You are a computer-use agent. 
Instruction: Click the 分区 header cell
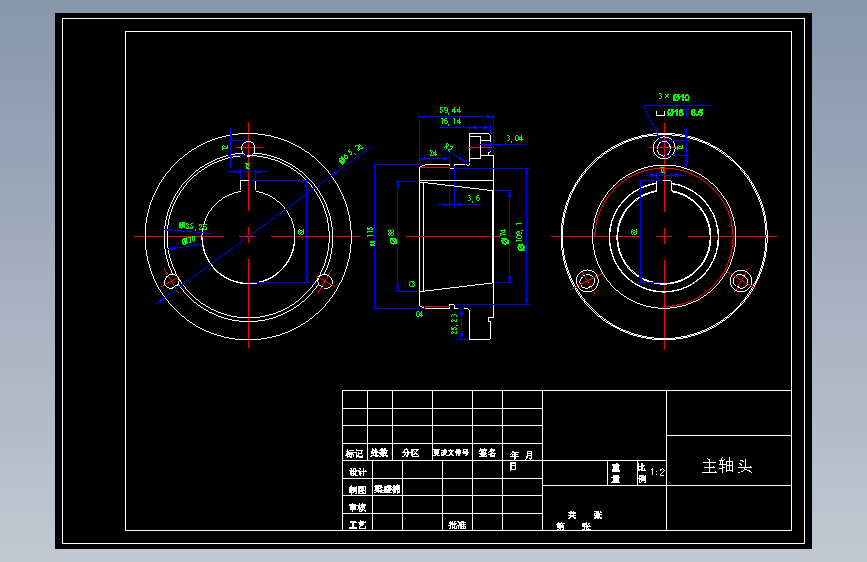pyautogui.click(x=410, y=453)
